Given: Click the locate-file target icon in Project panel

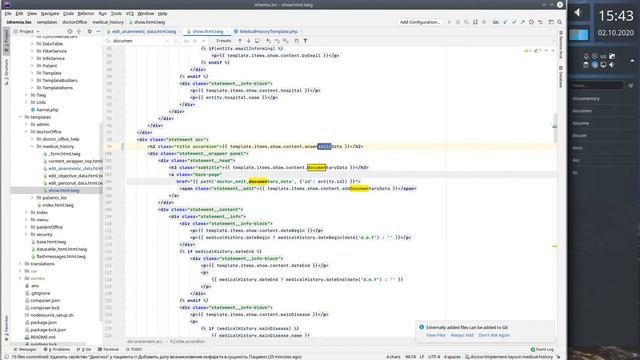Looking at the screenshot, I should pyautogui.click(x=70, y=31).
